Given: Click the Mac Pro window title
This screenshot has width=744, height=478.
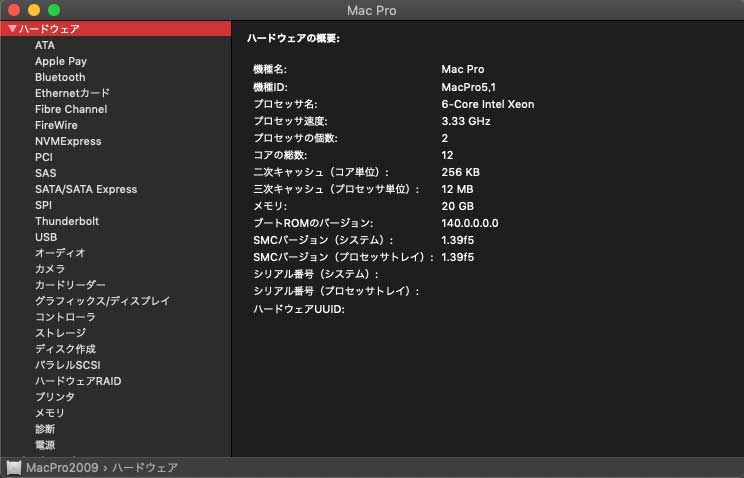Looking at the screenshot, I should pyautogui.click(x=372, y=10).
